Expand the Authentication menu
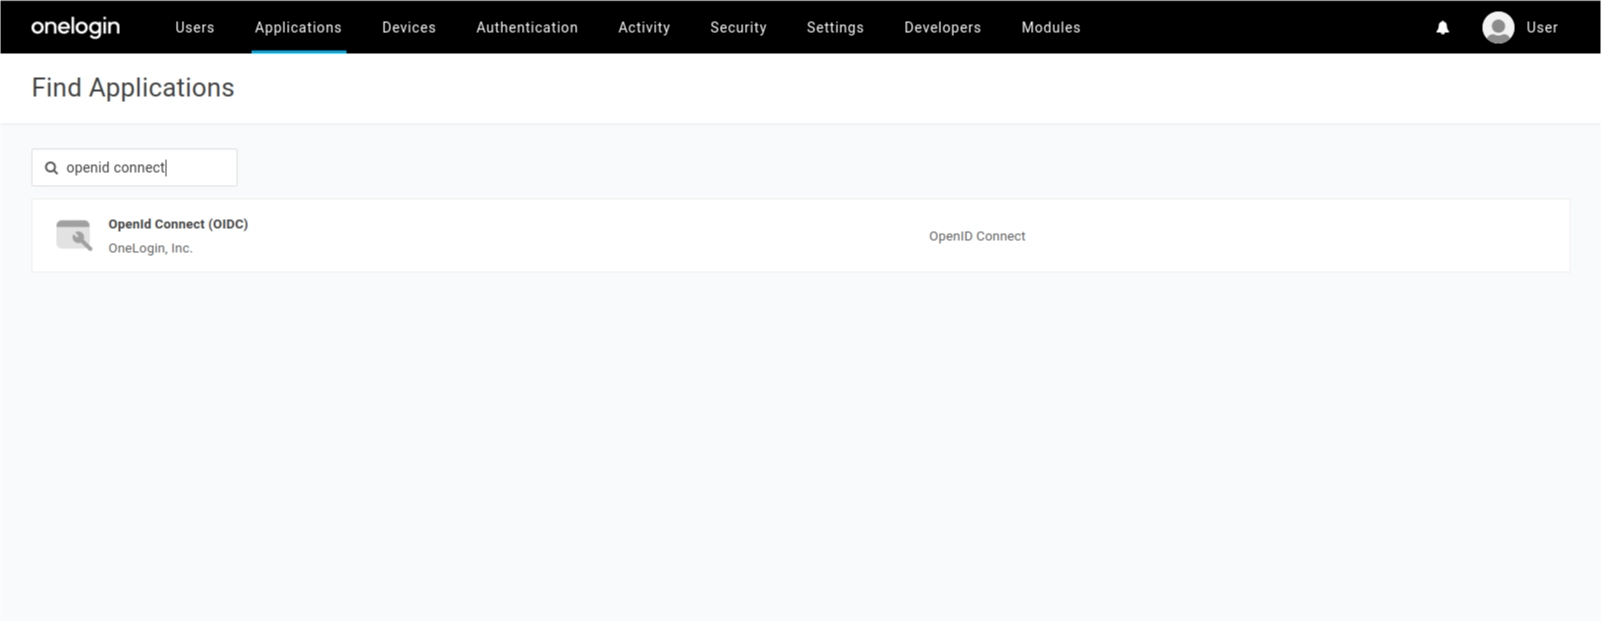The image size is (1601, 621). click(526, 27)
